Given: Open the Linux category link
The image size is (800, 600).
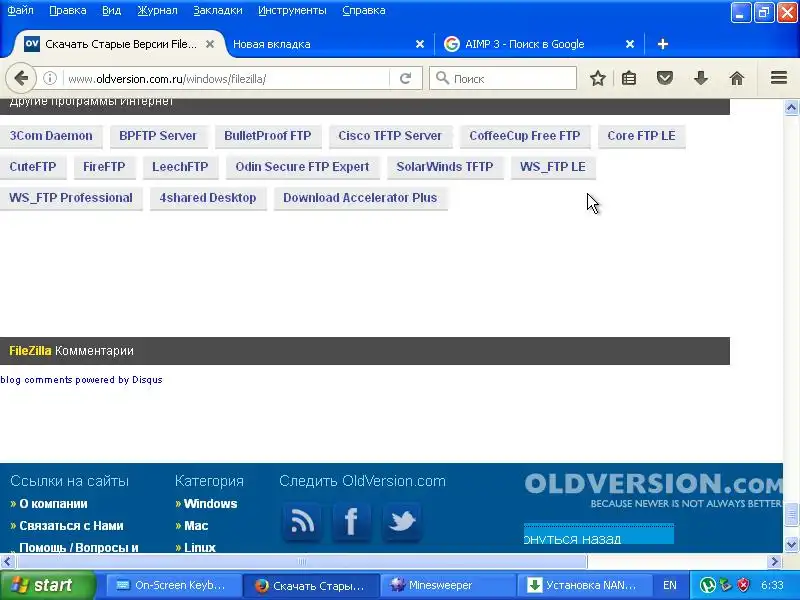Looking at the screenshot, I should [199, 547].
